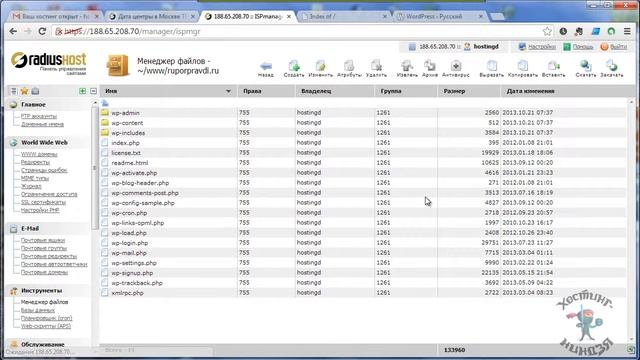
Task: Go to parent directory folder-up icon
Action: [105, 103]
